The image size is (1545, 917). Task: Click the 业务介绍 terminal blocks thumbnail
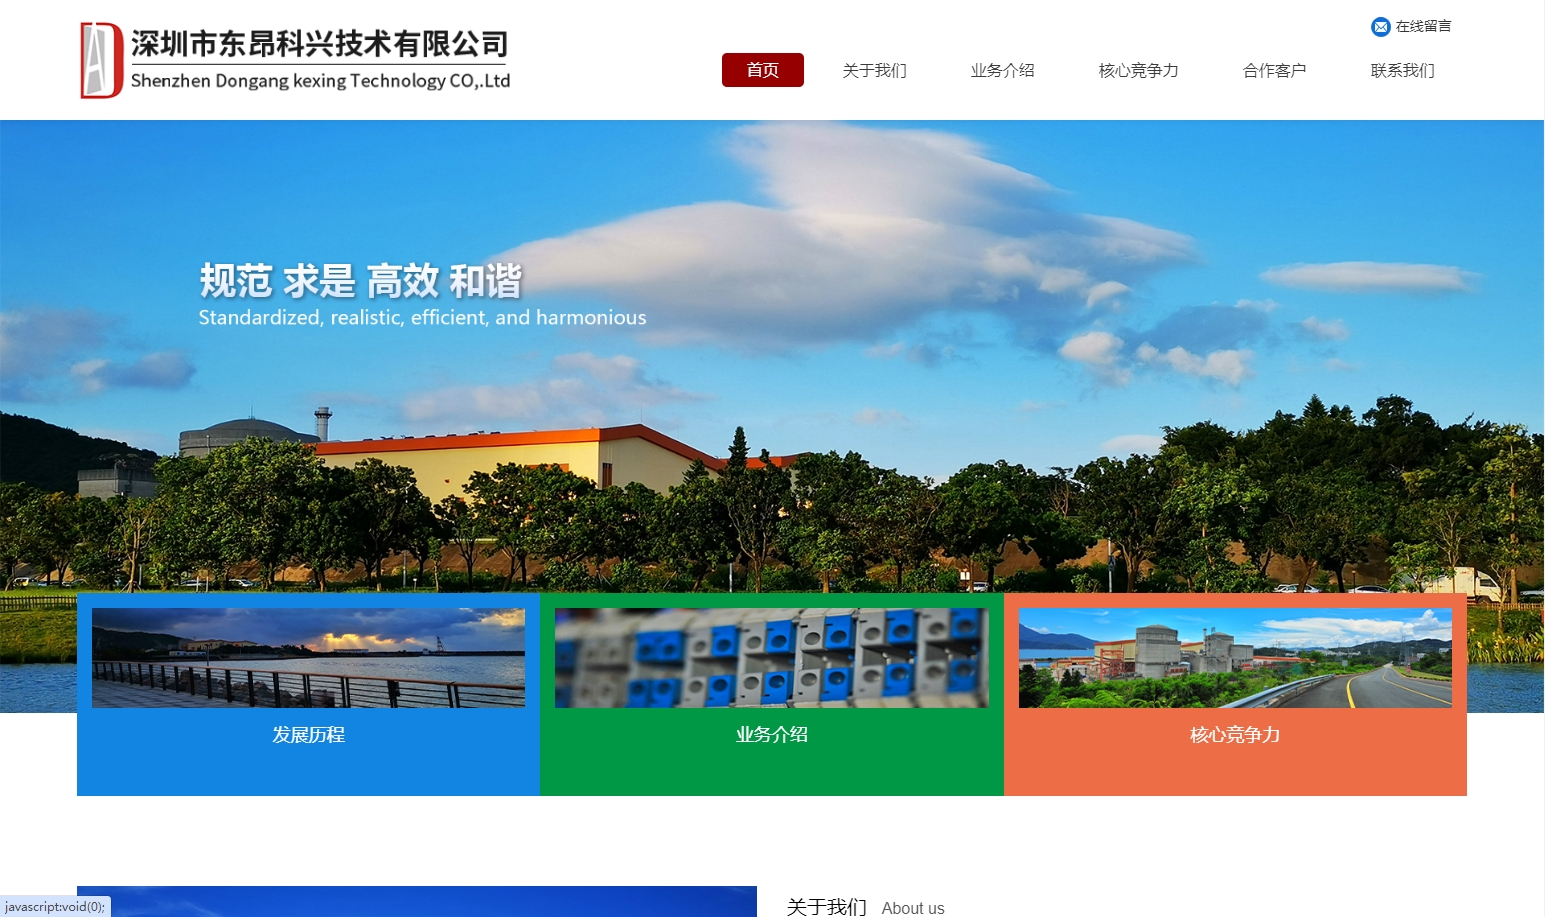point(771,658)
